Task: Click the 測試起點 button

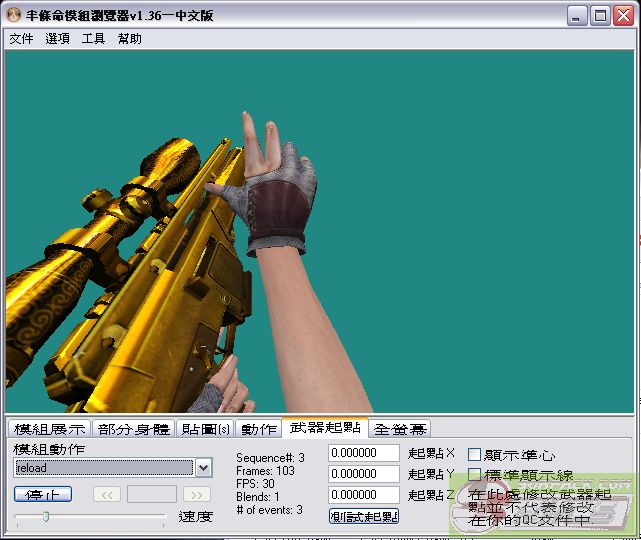Action: tap(364, 516)
